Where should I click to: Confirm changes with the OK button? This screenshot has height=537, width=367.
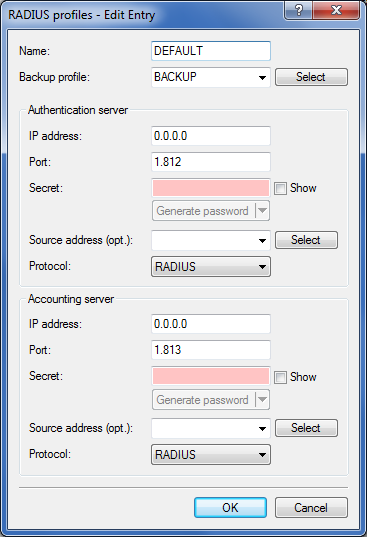[x=230, y=508]
